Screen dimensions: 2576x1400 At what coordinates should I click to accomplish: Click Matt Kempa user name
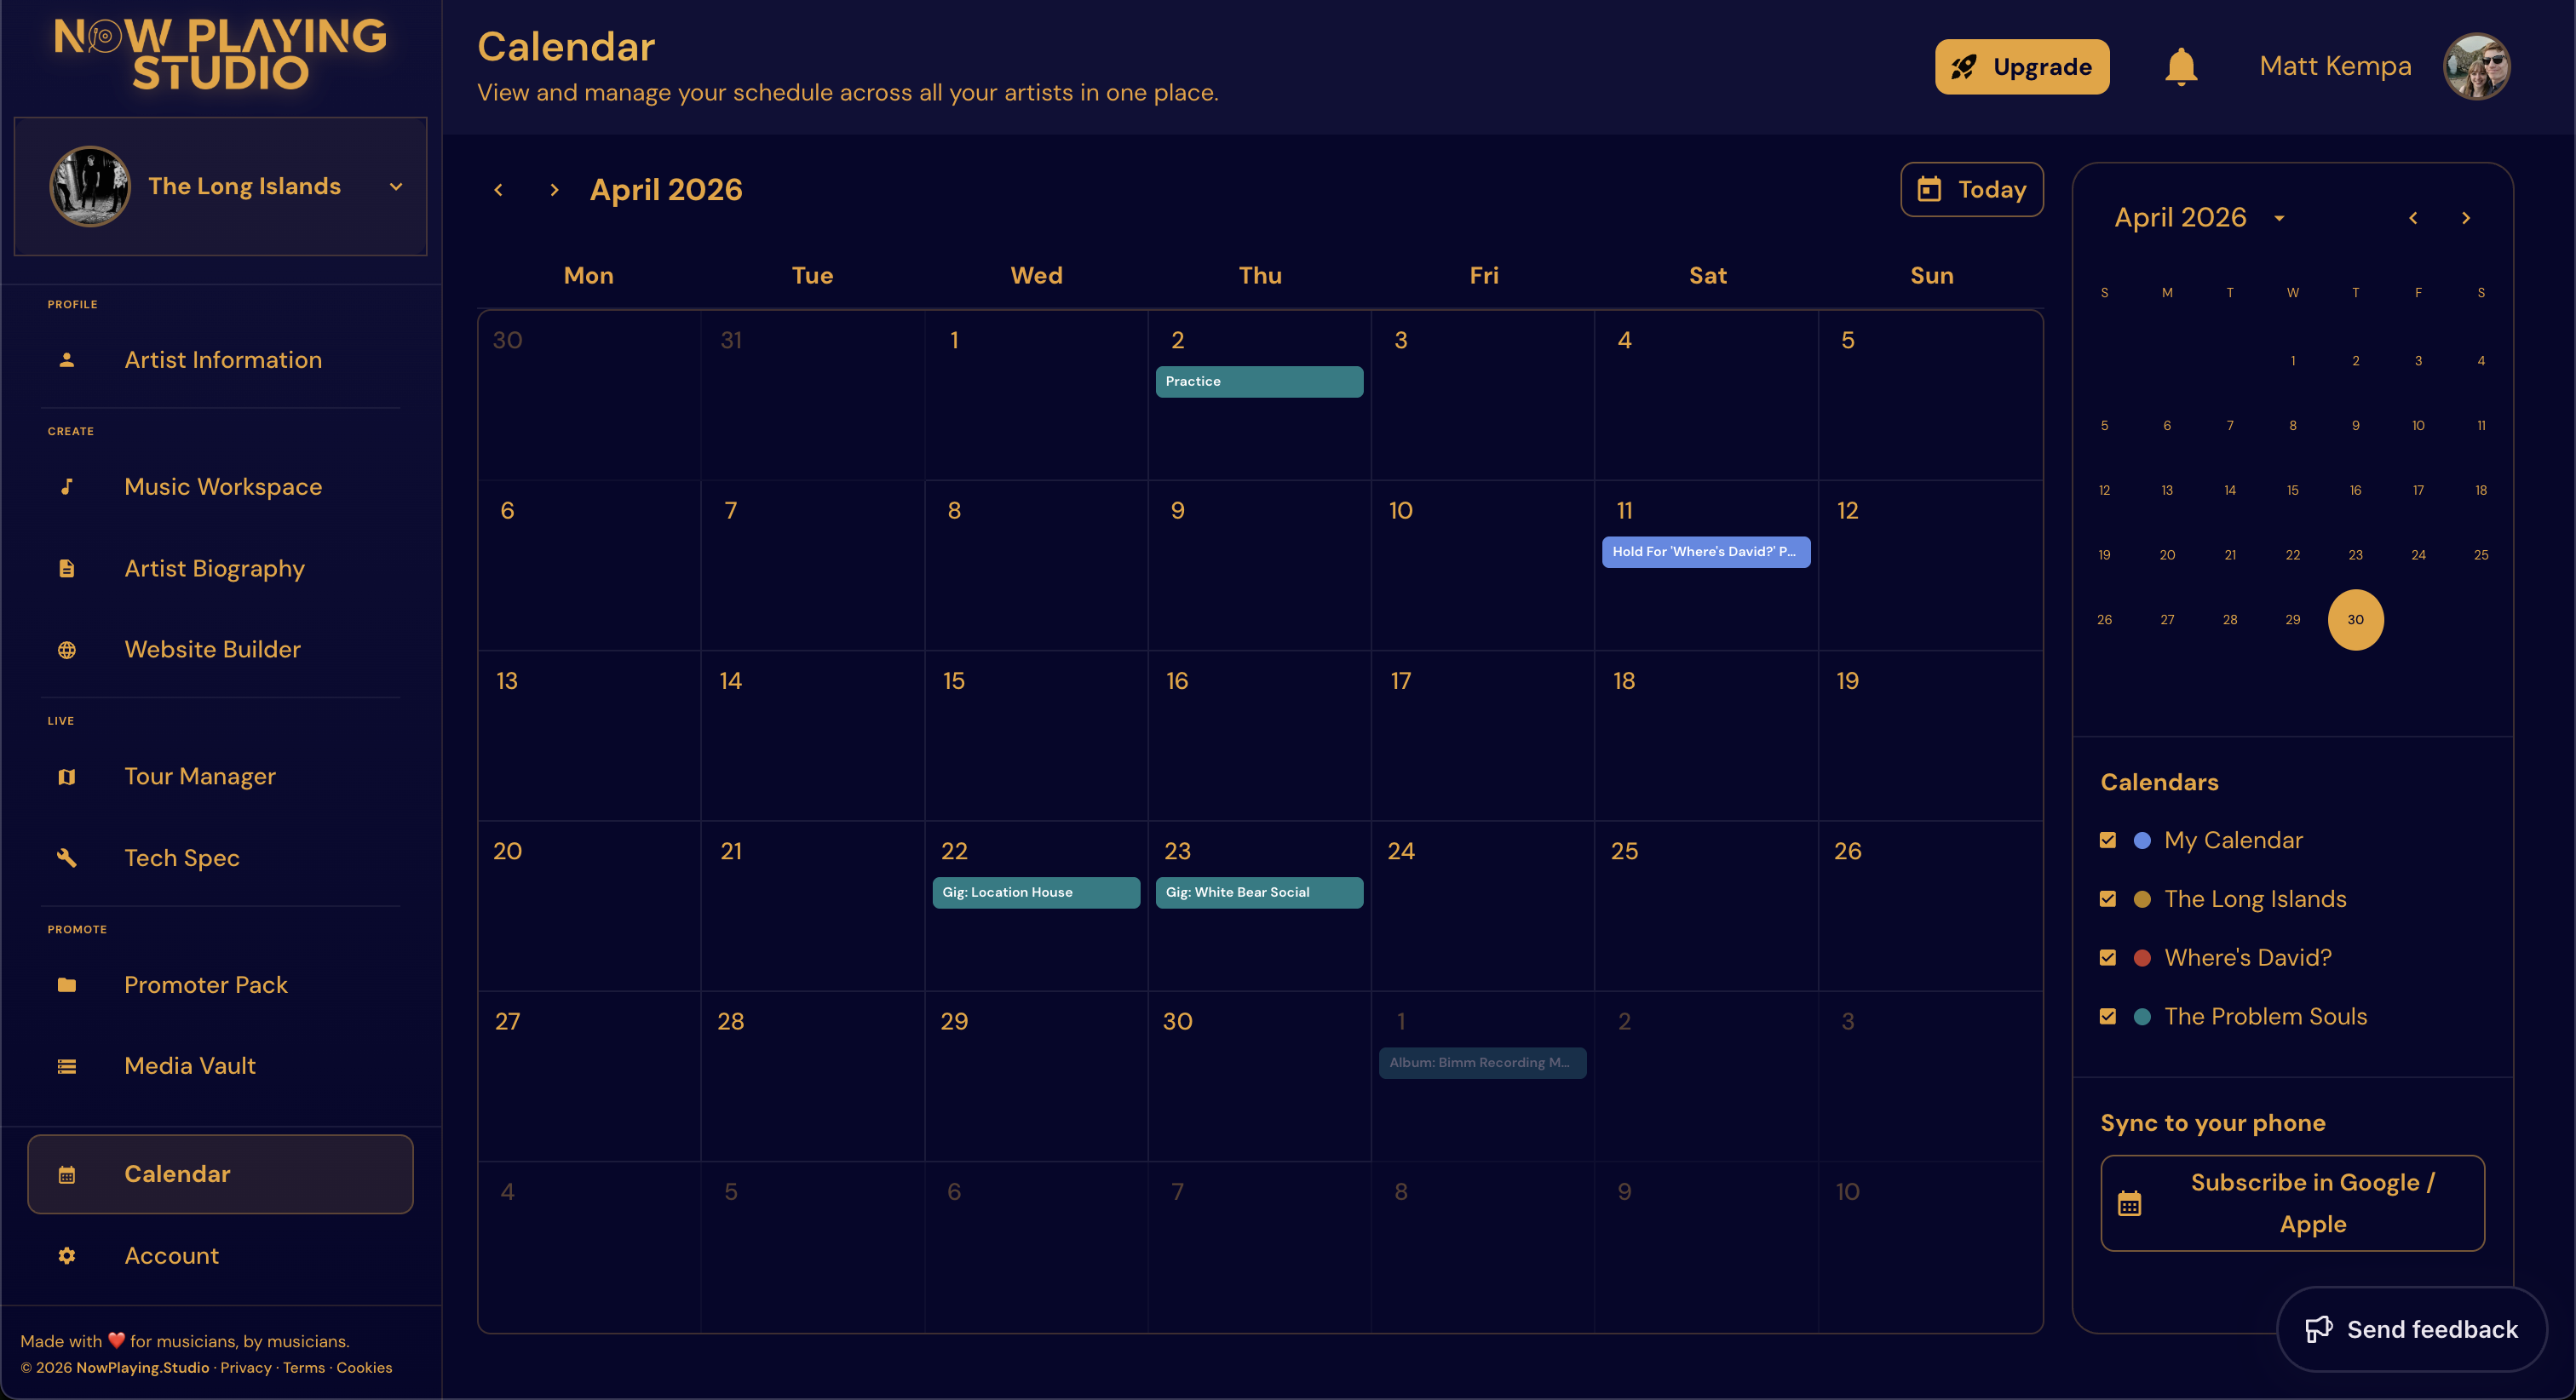point(2335,67)
